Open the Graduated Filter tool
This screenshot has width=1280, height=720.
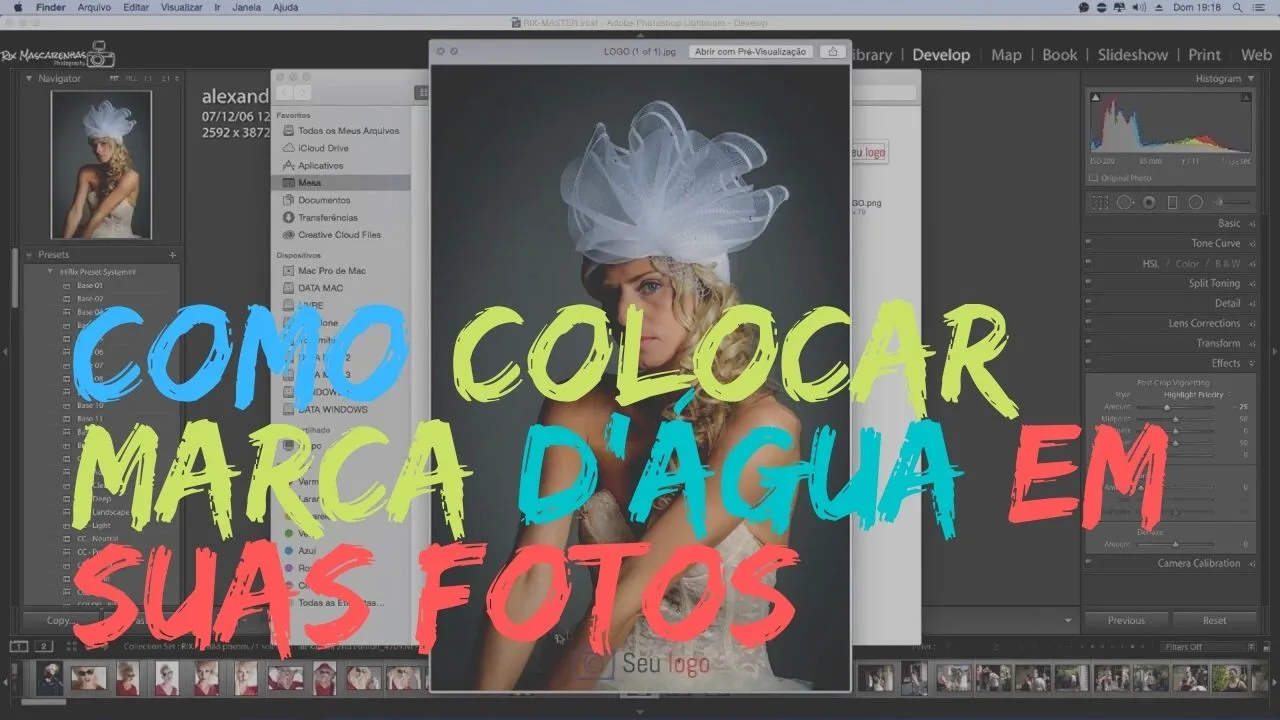click(x=1174, y=202)
